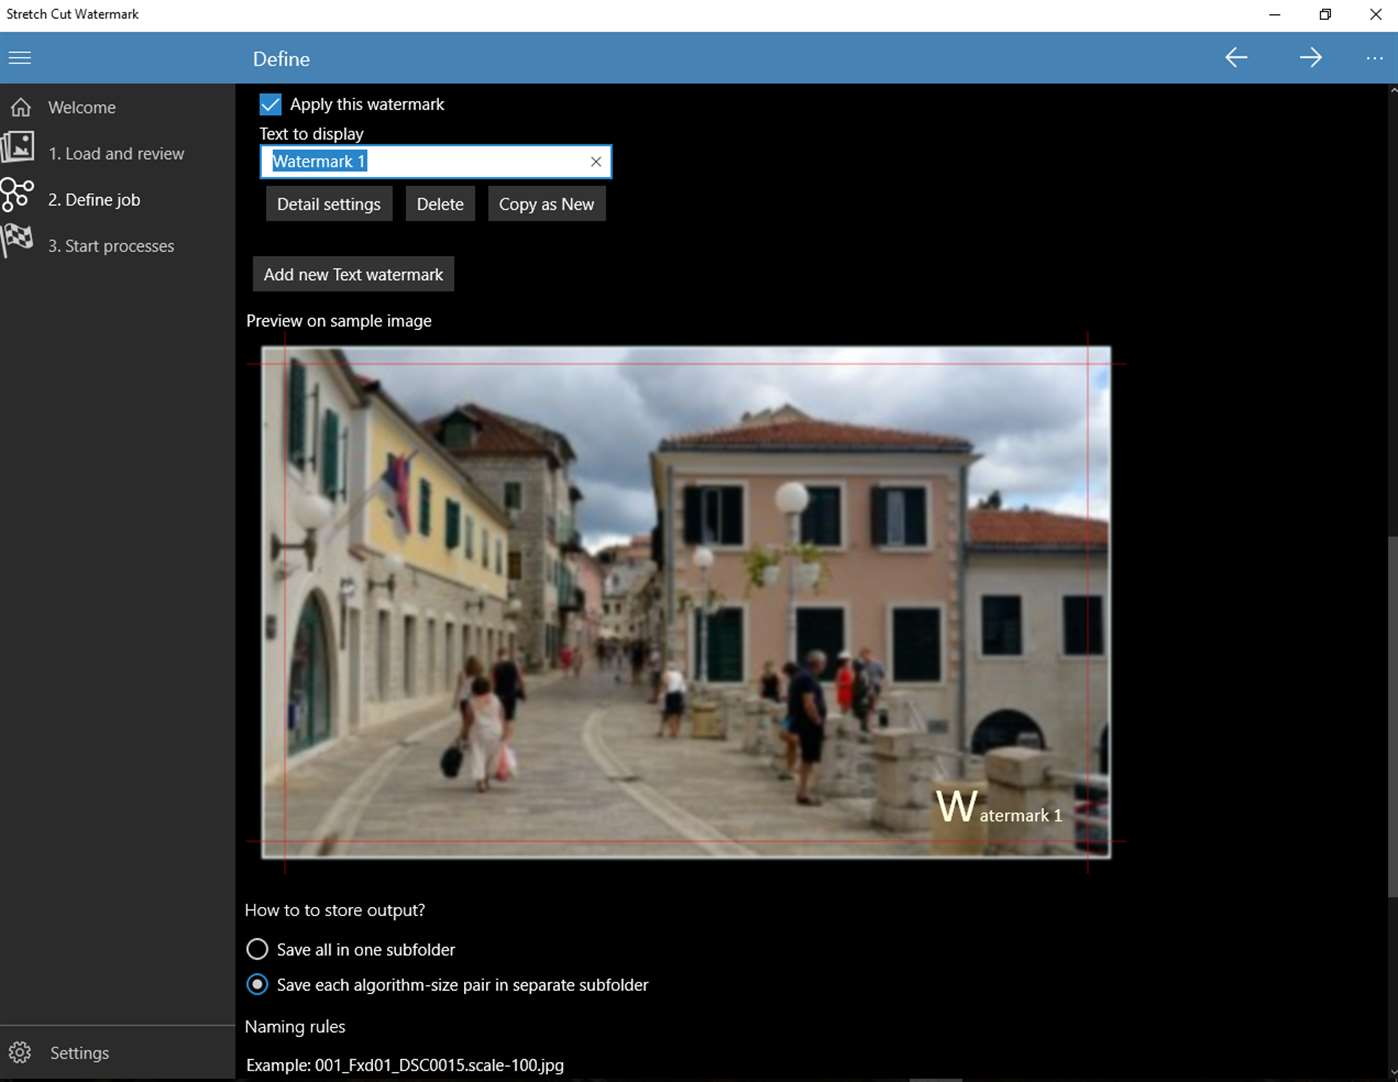This screenshot has width=1398, height=1082.
Task: Open Detail settings for the watermark
Action: click(329, 204)
